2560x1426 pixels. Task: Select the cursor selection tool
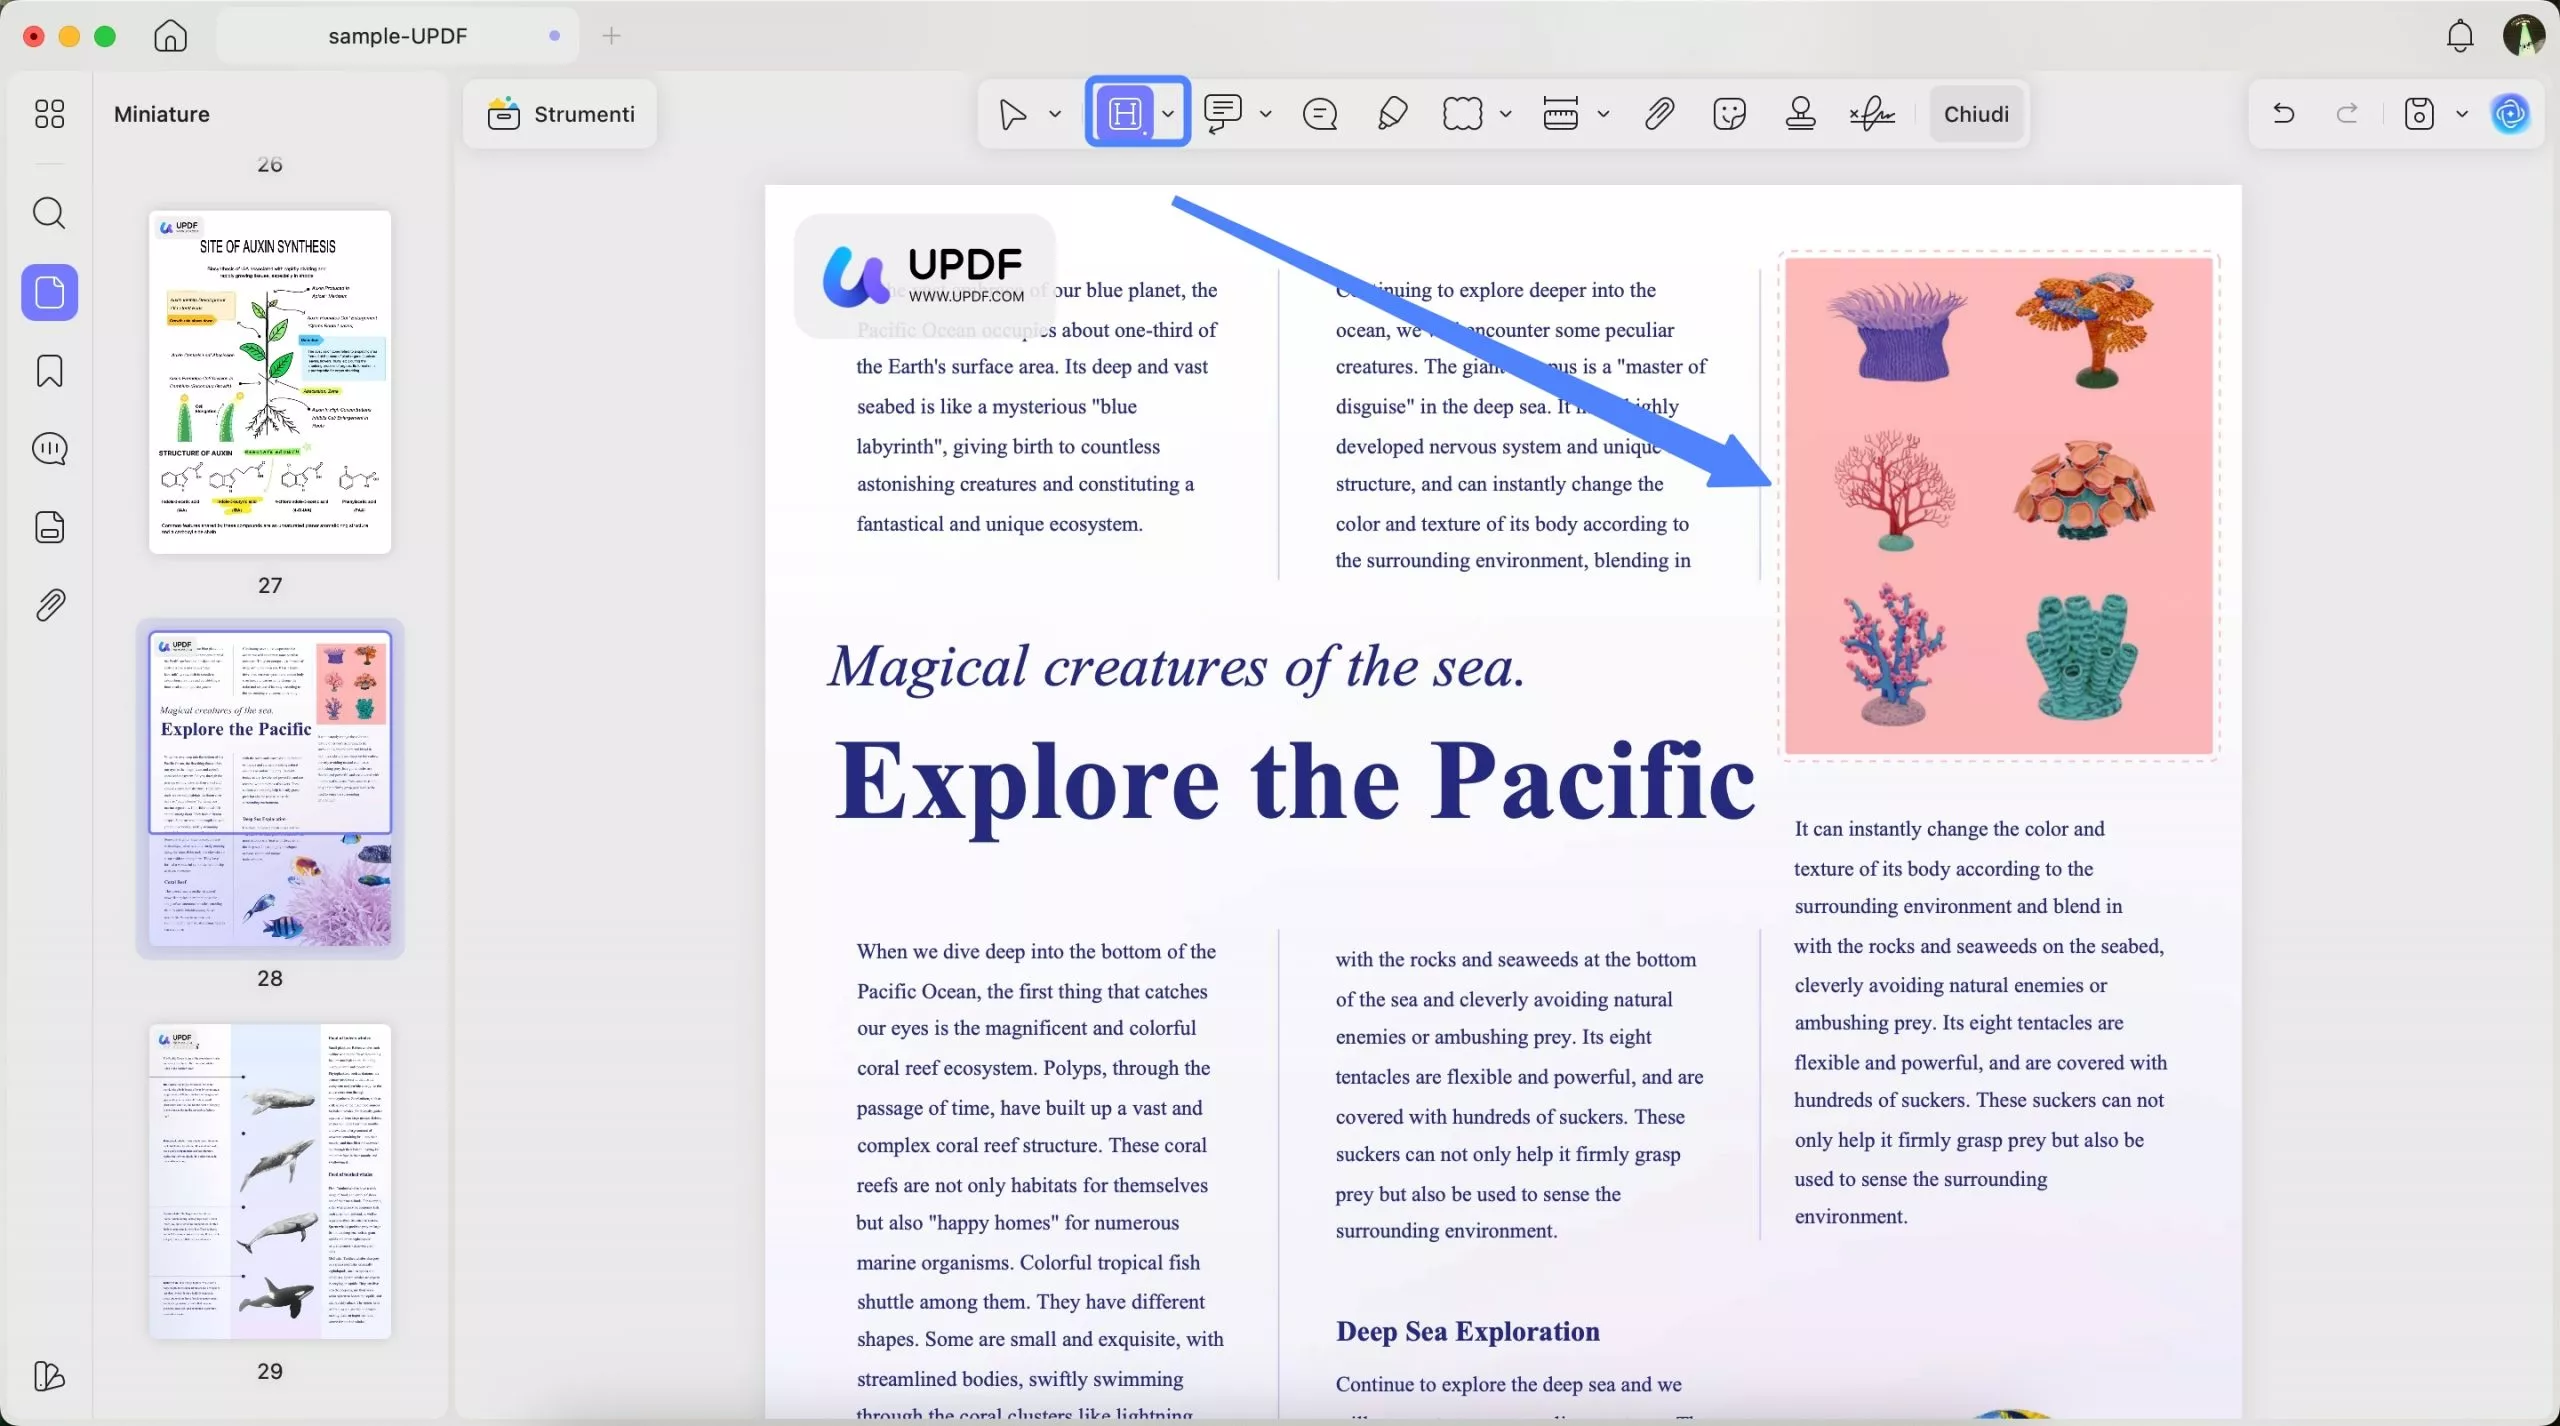(1013, 113)
